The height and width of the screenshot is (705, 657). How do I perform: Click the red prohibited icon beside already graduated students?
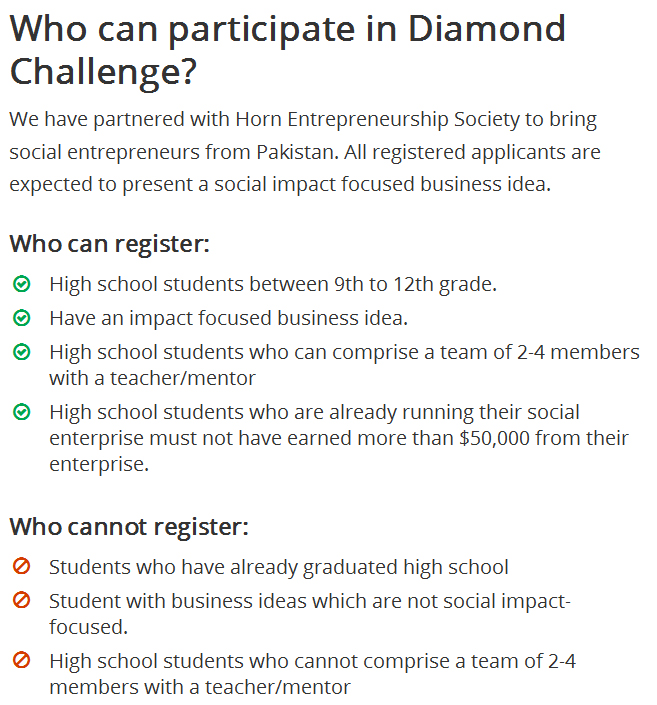(x=22, y=567)
